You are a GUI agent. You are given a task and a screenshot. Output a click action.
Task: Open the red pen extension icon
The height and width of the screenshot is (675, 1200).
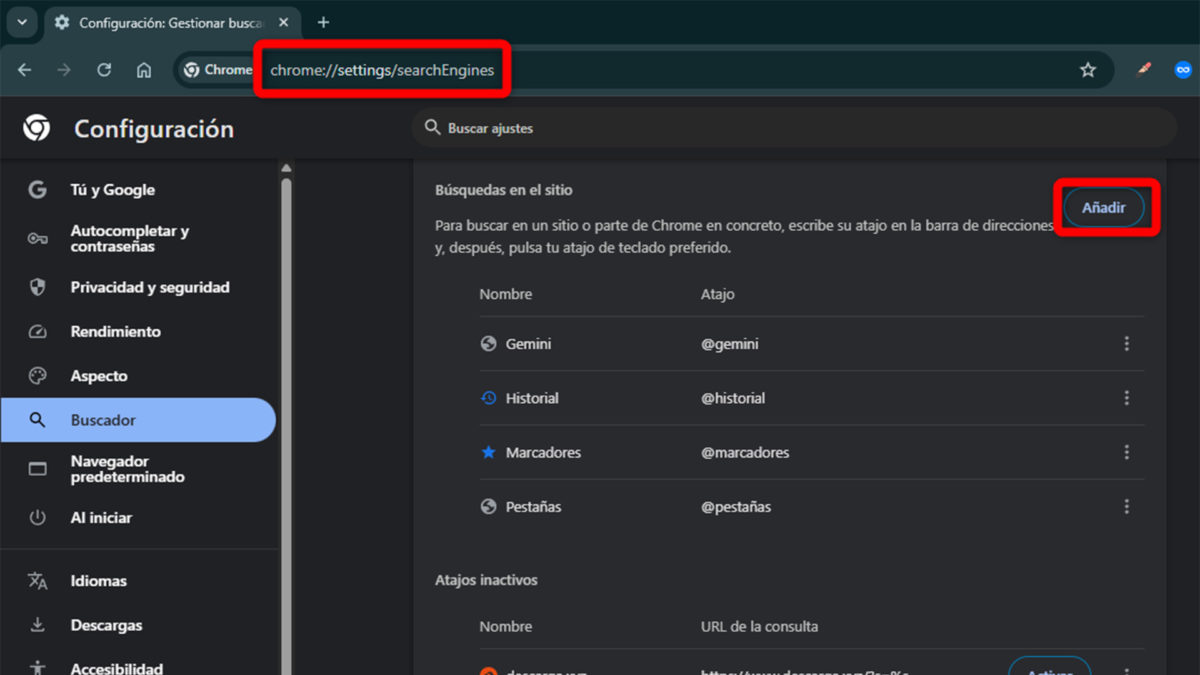(1144, 70)
